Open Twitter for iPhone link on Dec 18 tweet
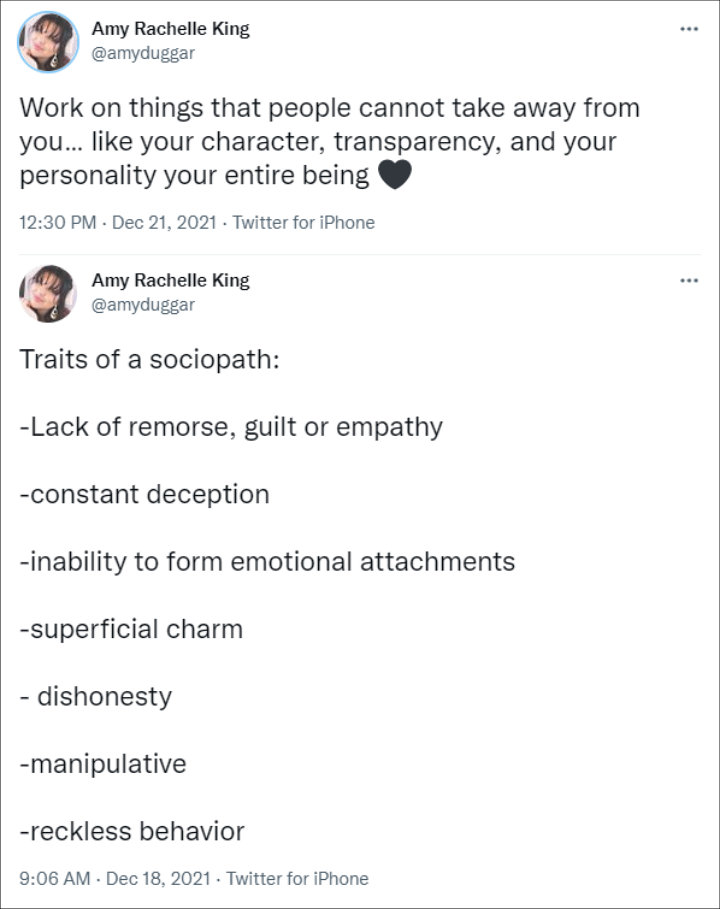The image size is (720, 909). click(297, 878)
